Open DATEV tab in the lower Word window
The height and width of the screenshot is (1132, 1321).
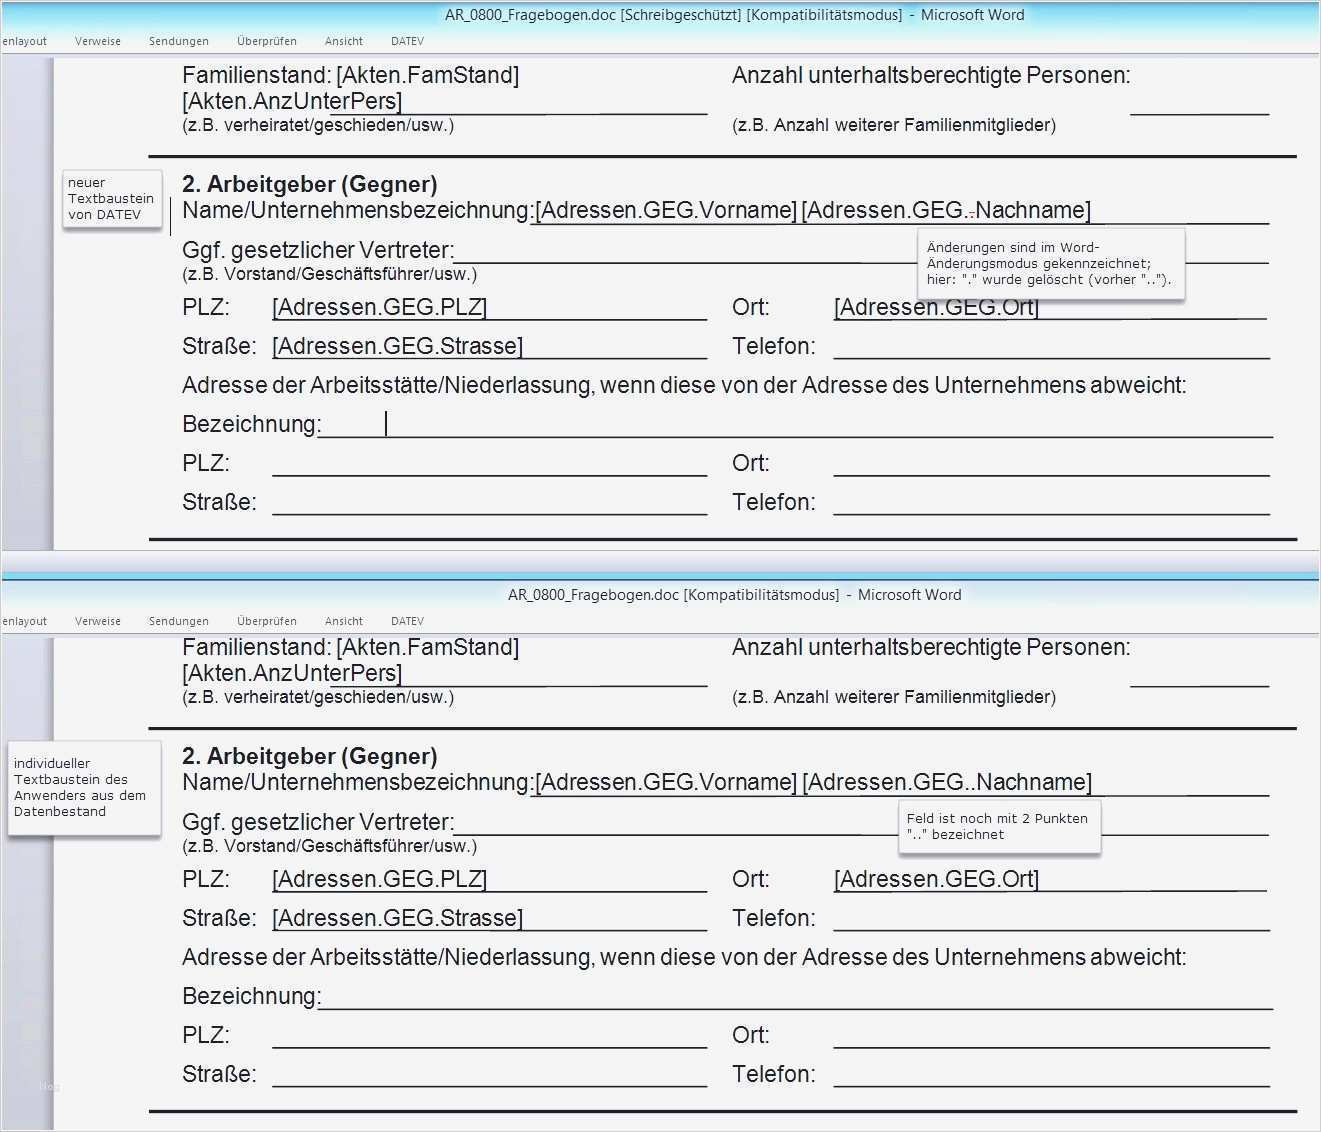(406, 621)
